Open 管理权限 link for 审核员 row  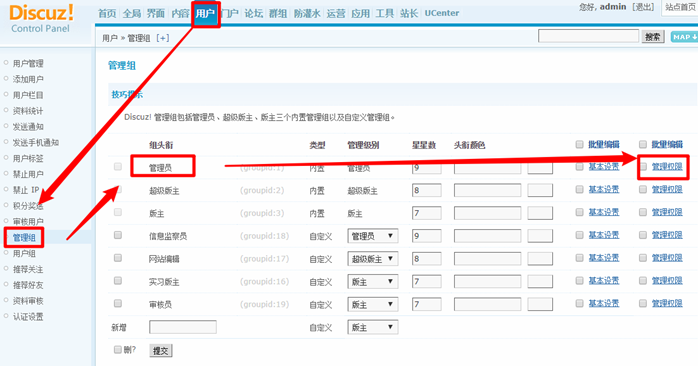[667, 303]
